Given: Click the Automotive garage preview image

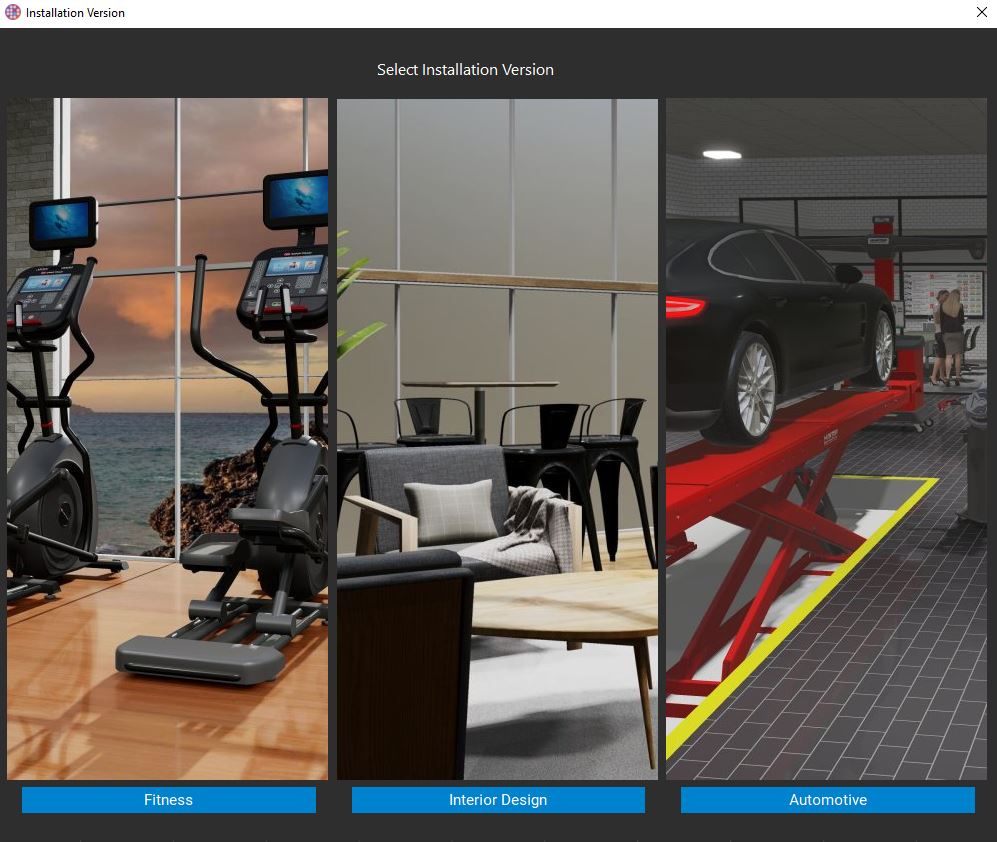Looking at the screenshot, I should pyautogui.click(x=827, y=439).
